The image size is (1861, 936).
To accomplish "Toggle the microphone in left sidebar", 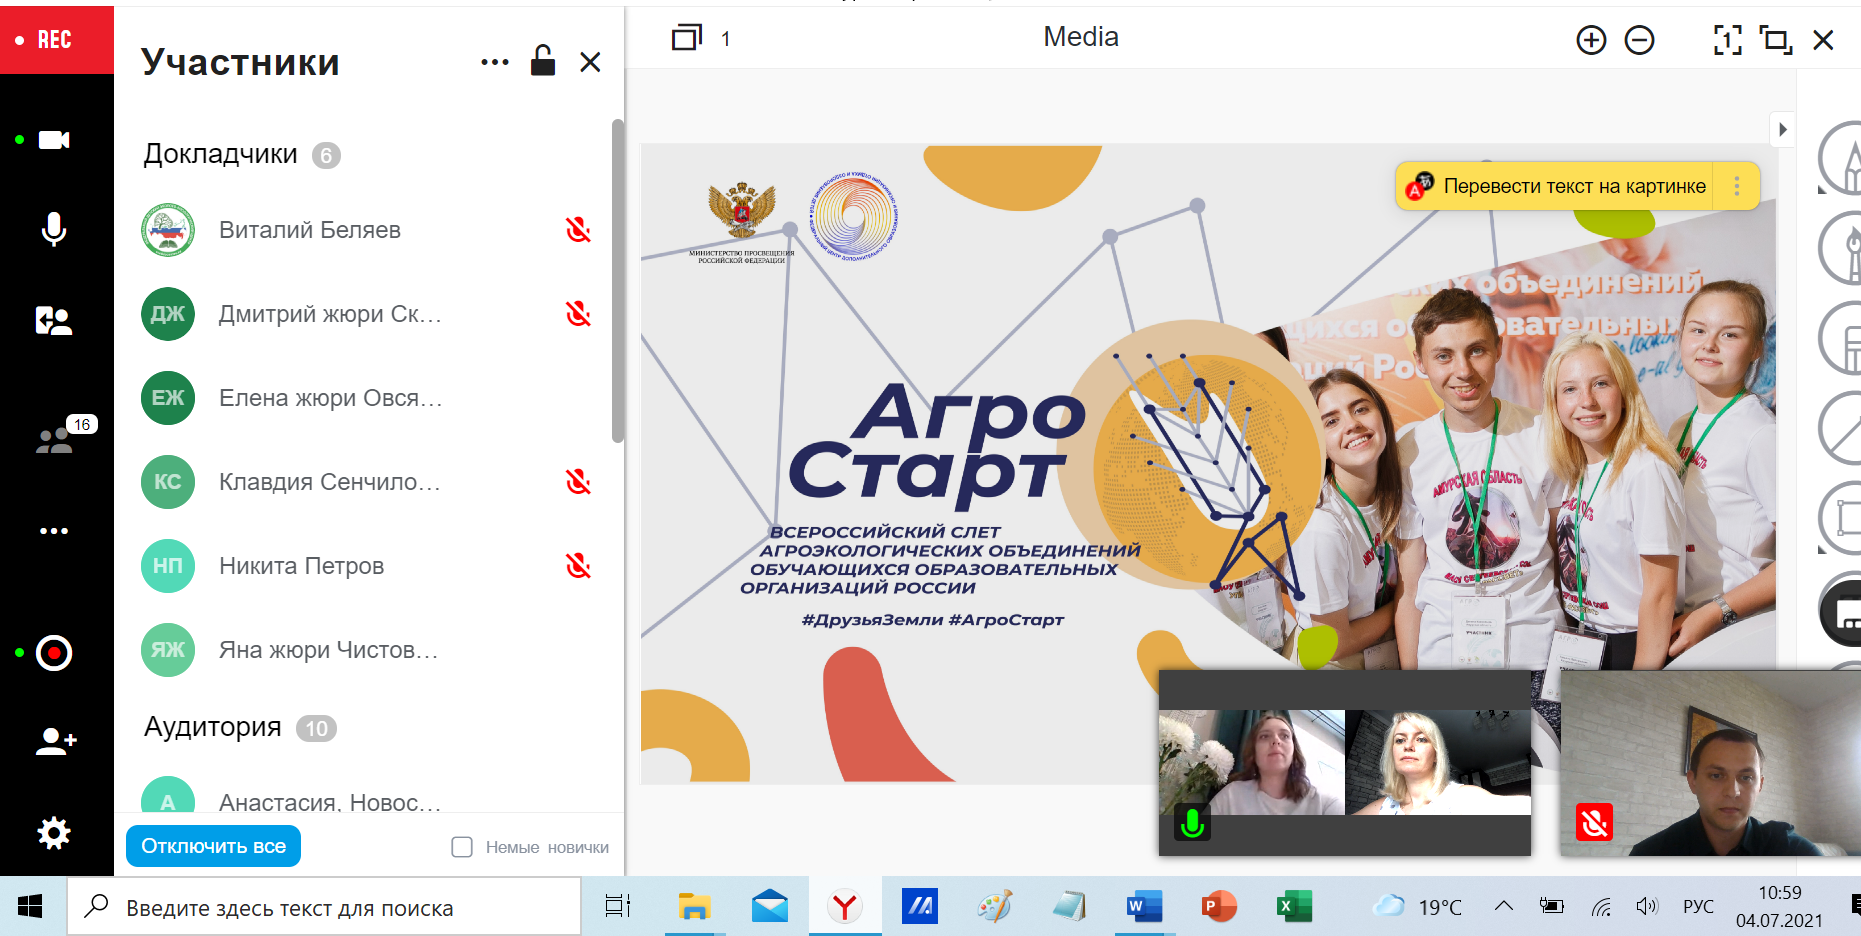I will 54,229.
